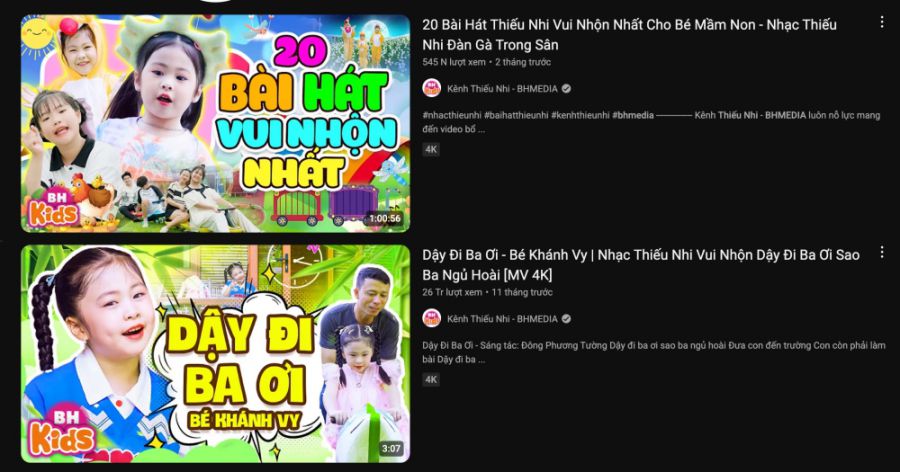
Task: Open the three-dot menu for the Dậy Đi Ba Ơi video
Action: [882, 252]
